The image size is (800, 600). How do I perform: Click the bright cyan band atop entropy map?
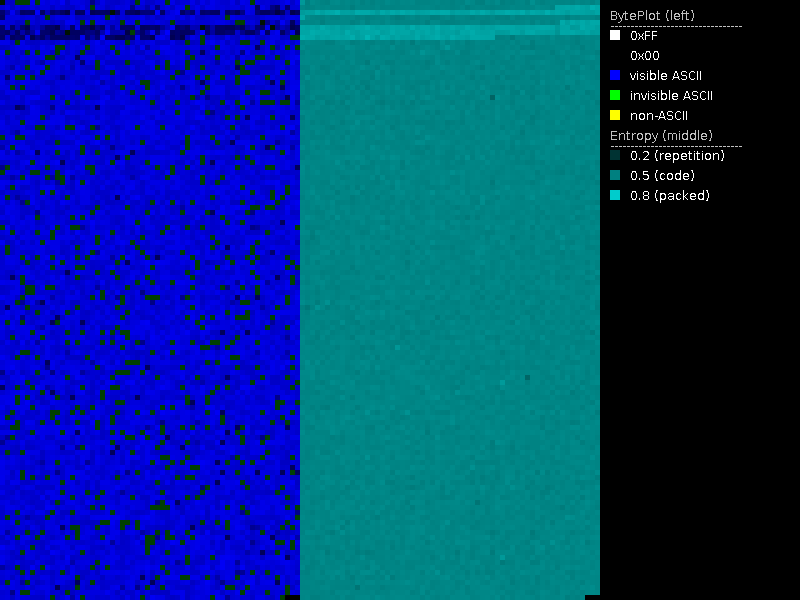pos(400,33)
